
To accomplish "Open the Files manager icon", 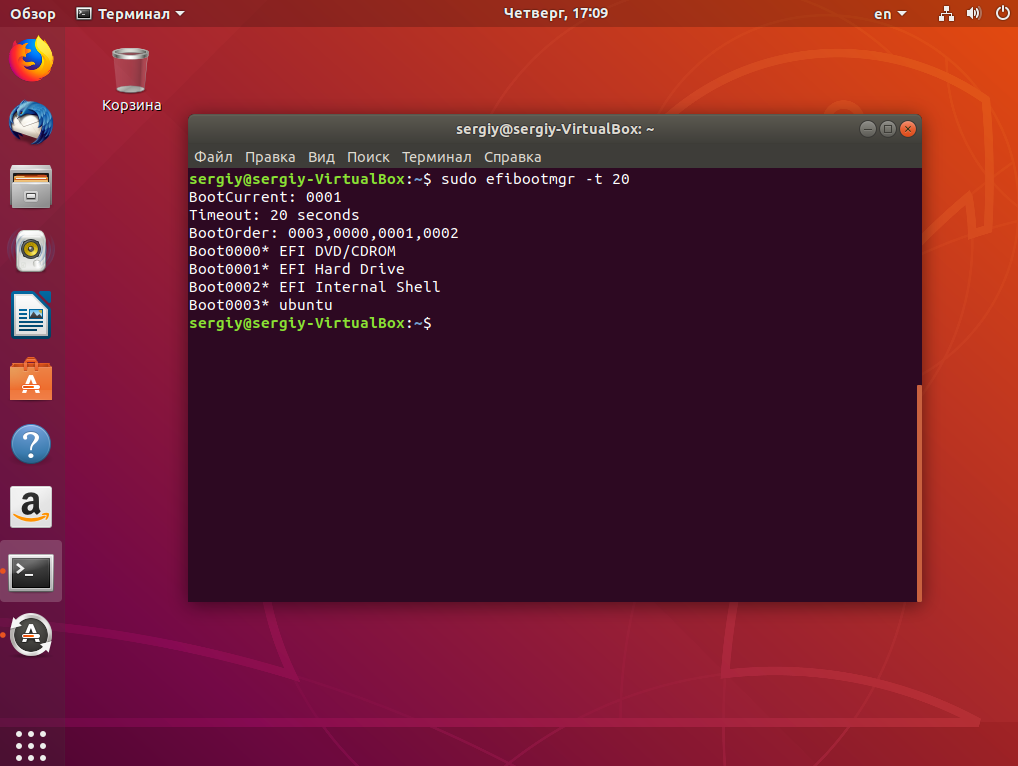I will click(x=31, y=187).
